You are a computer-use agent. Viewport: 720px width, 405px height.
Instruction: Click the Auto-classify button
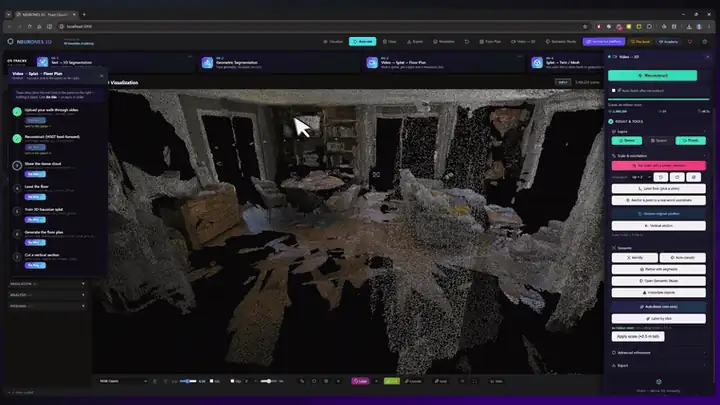click(682, 258)
